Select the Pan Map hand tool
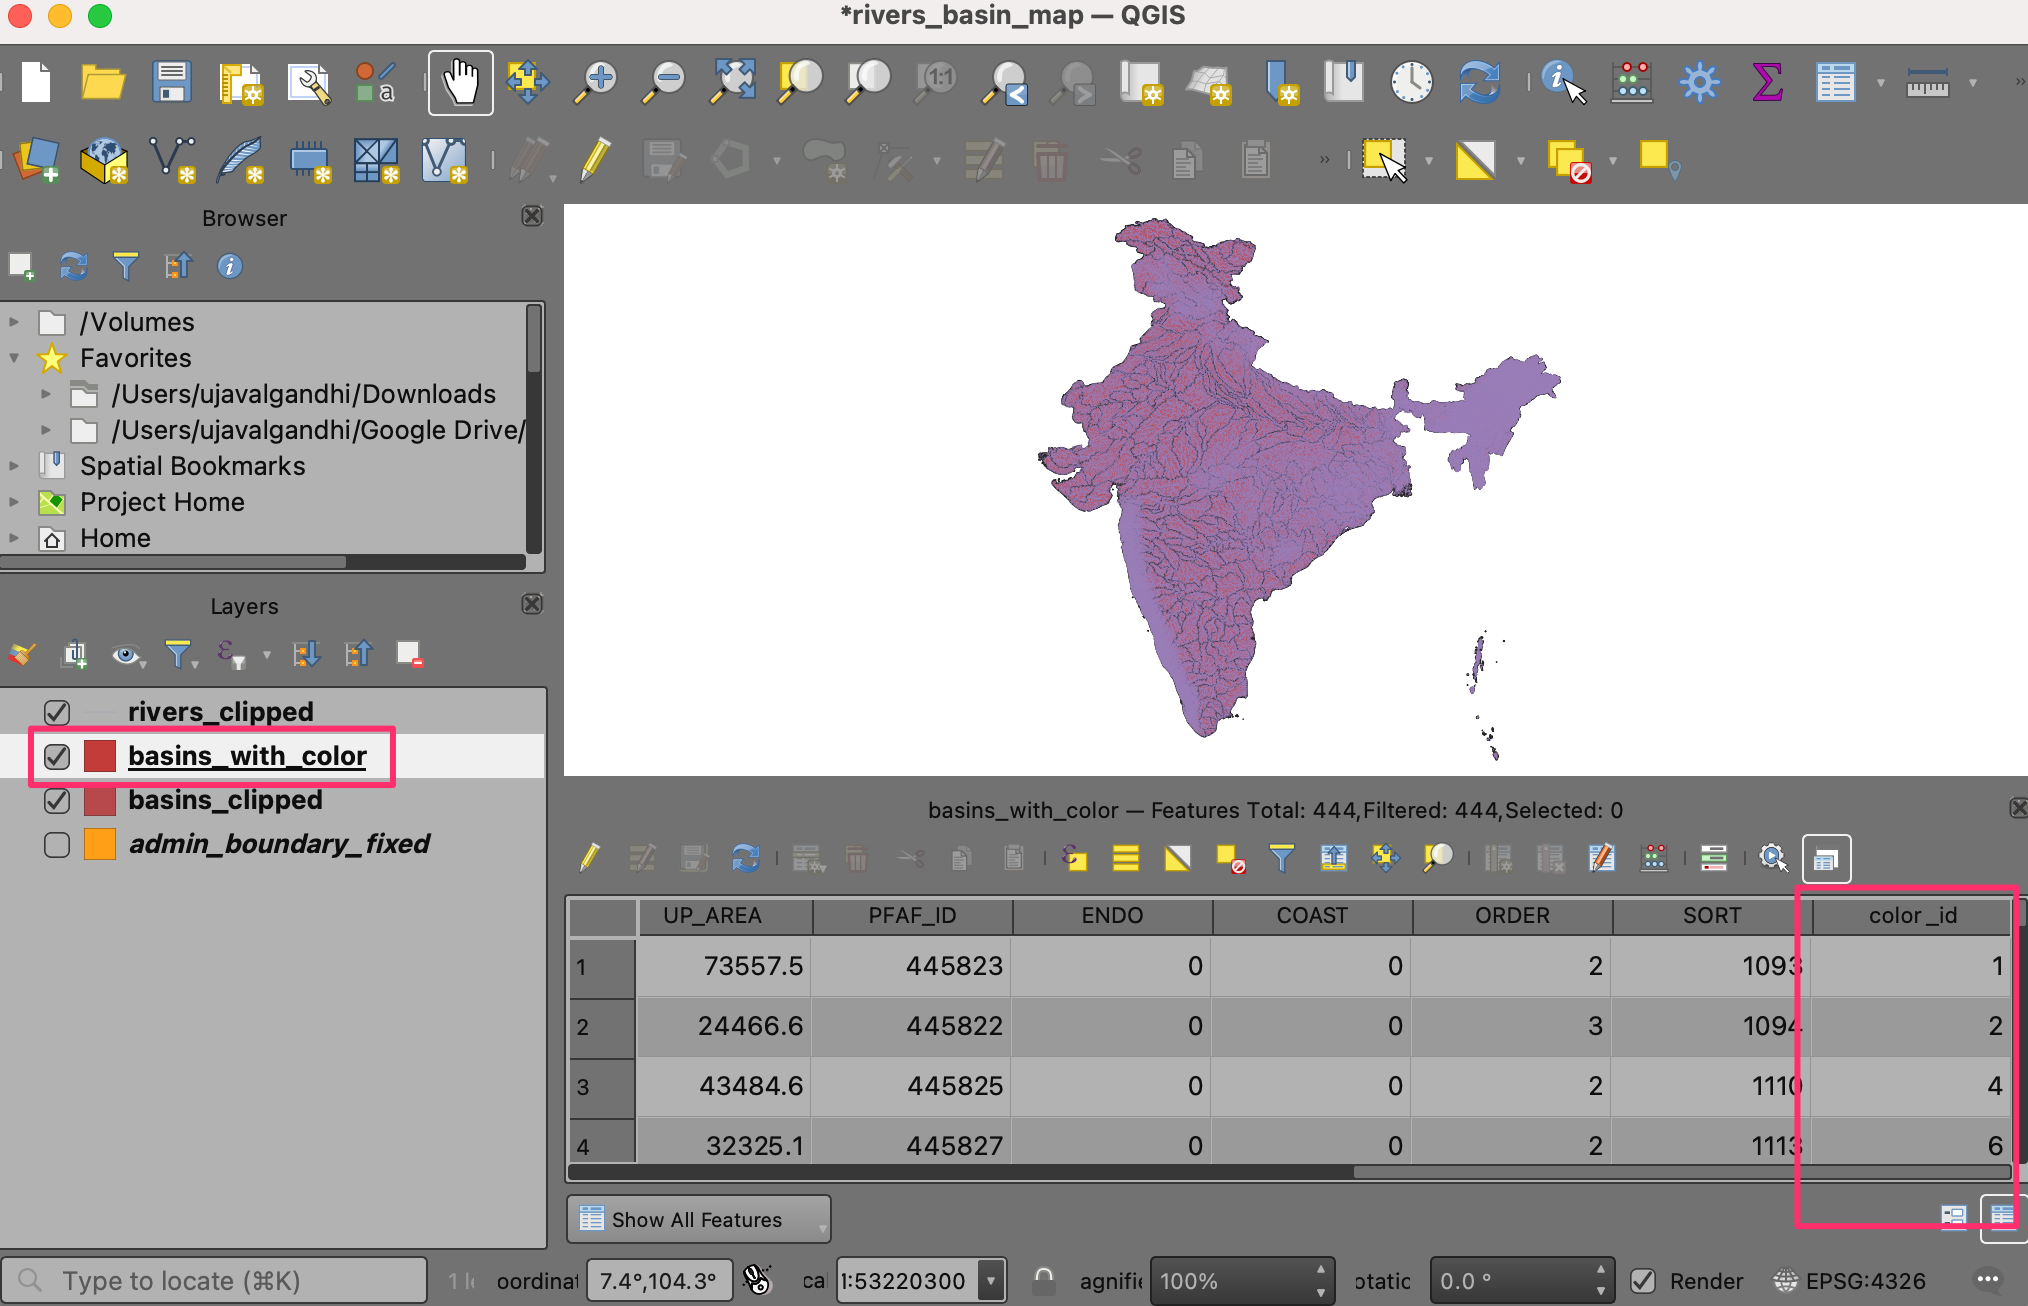 [x=461, y=82]
